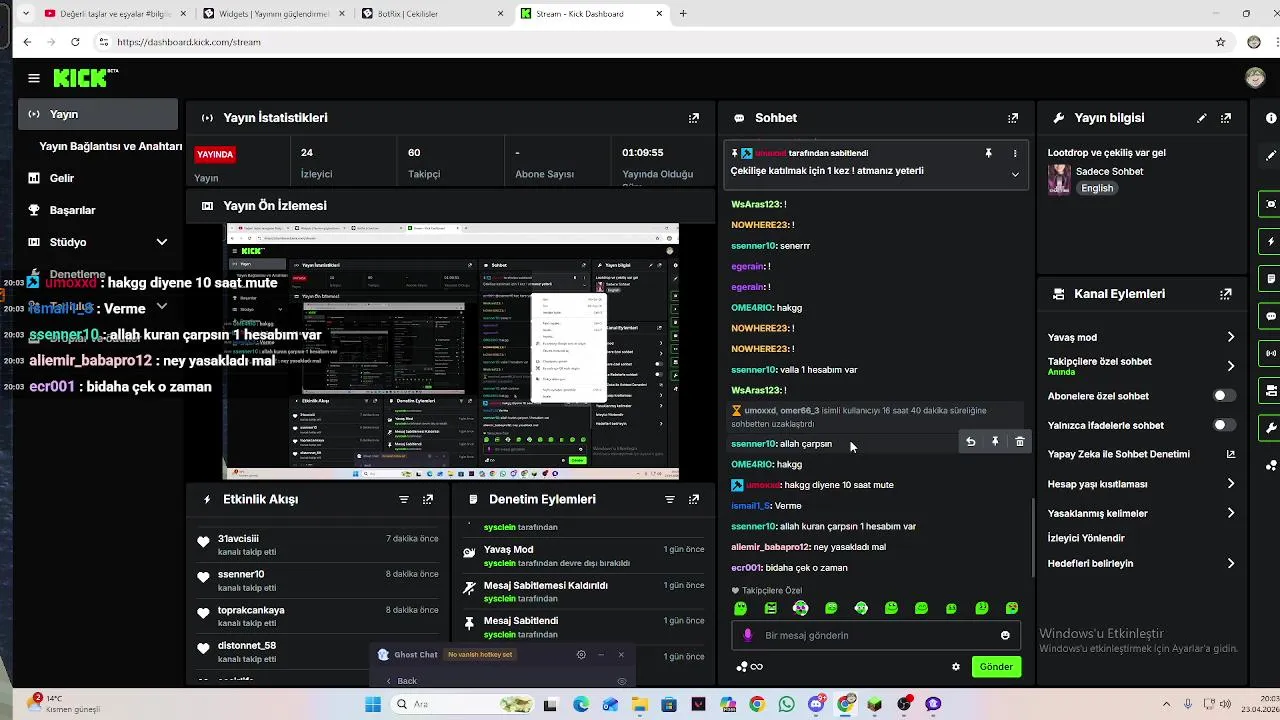Bookmark this page with the star icon
The height and width of the screenshot is (720, 1280).
(1220, 42)
